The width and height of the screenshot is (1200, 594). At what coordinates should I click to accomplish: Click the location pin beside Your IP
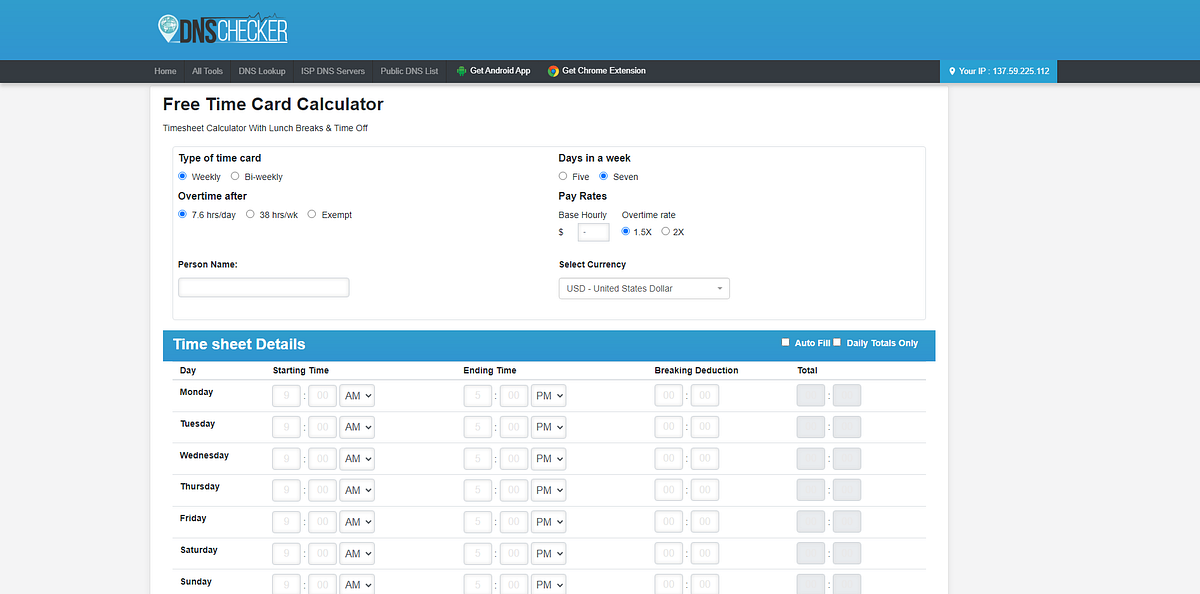click(952, 71)
